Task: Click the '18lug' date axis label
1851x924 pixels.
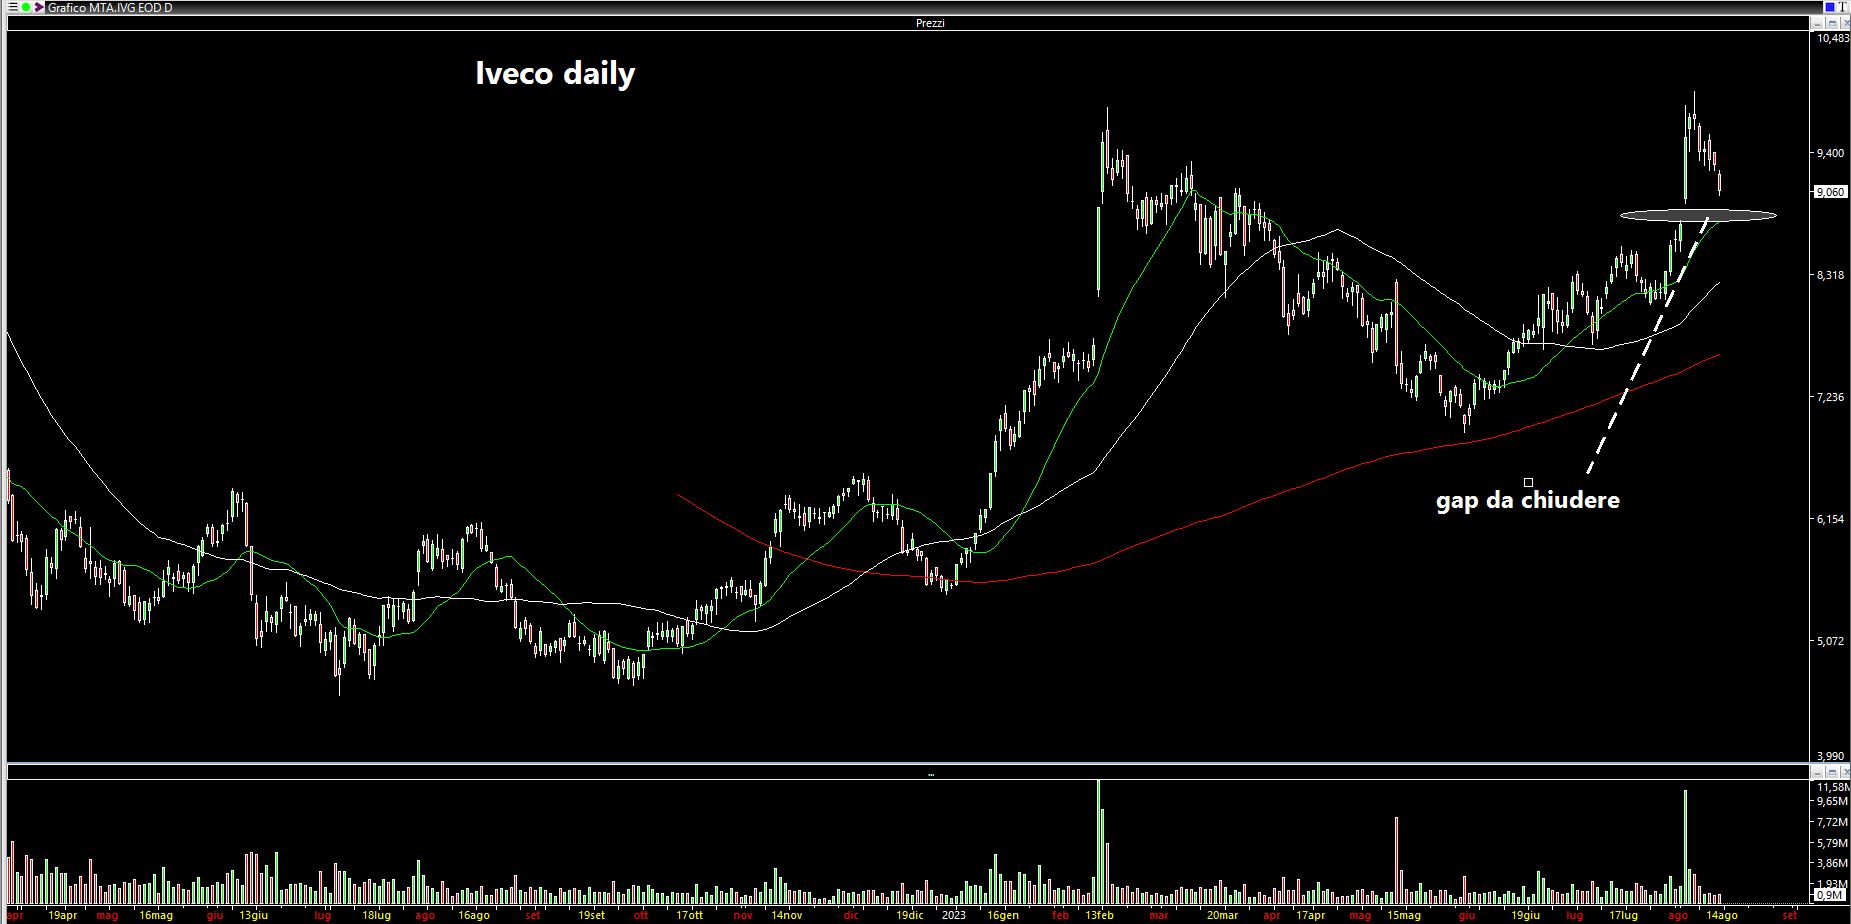Action: tap(376, 915)
